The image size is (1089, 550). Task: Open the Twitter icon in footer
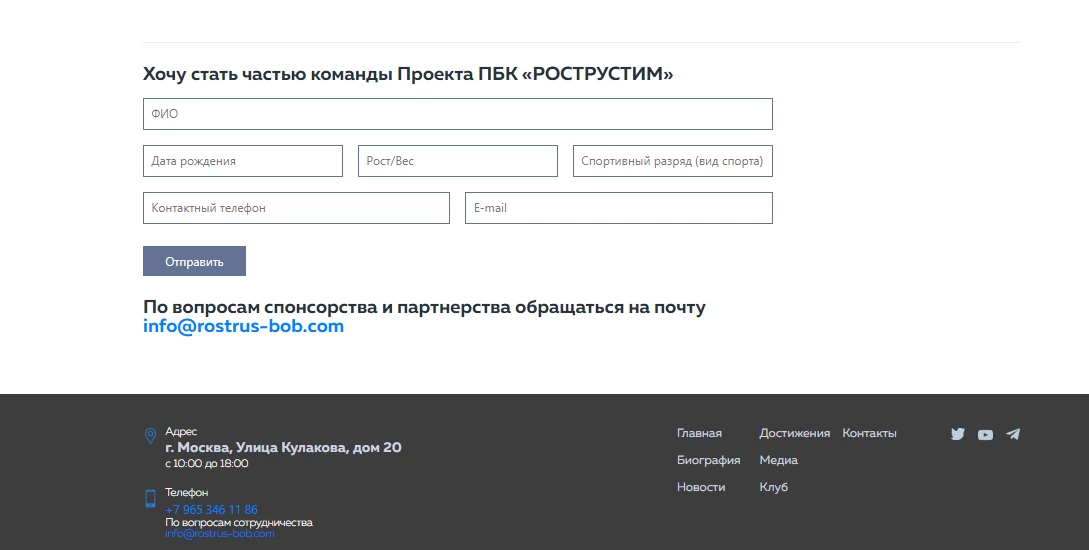pos(958,434)
